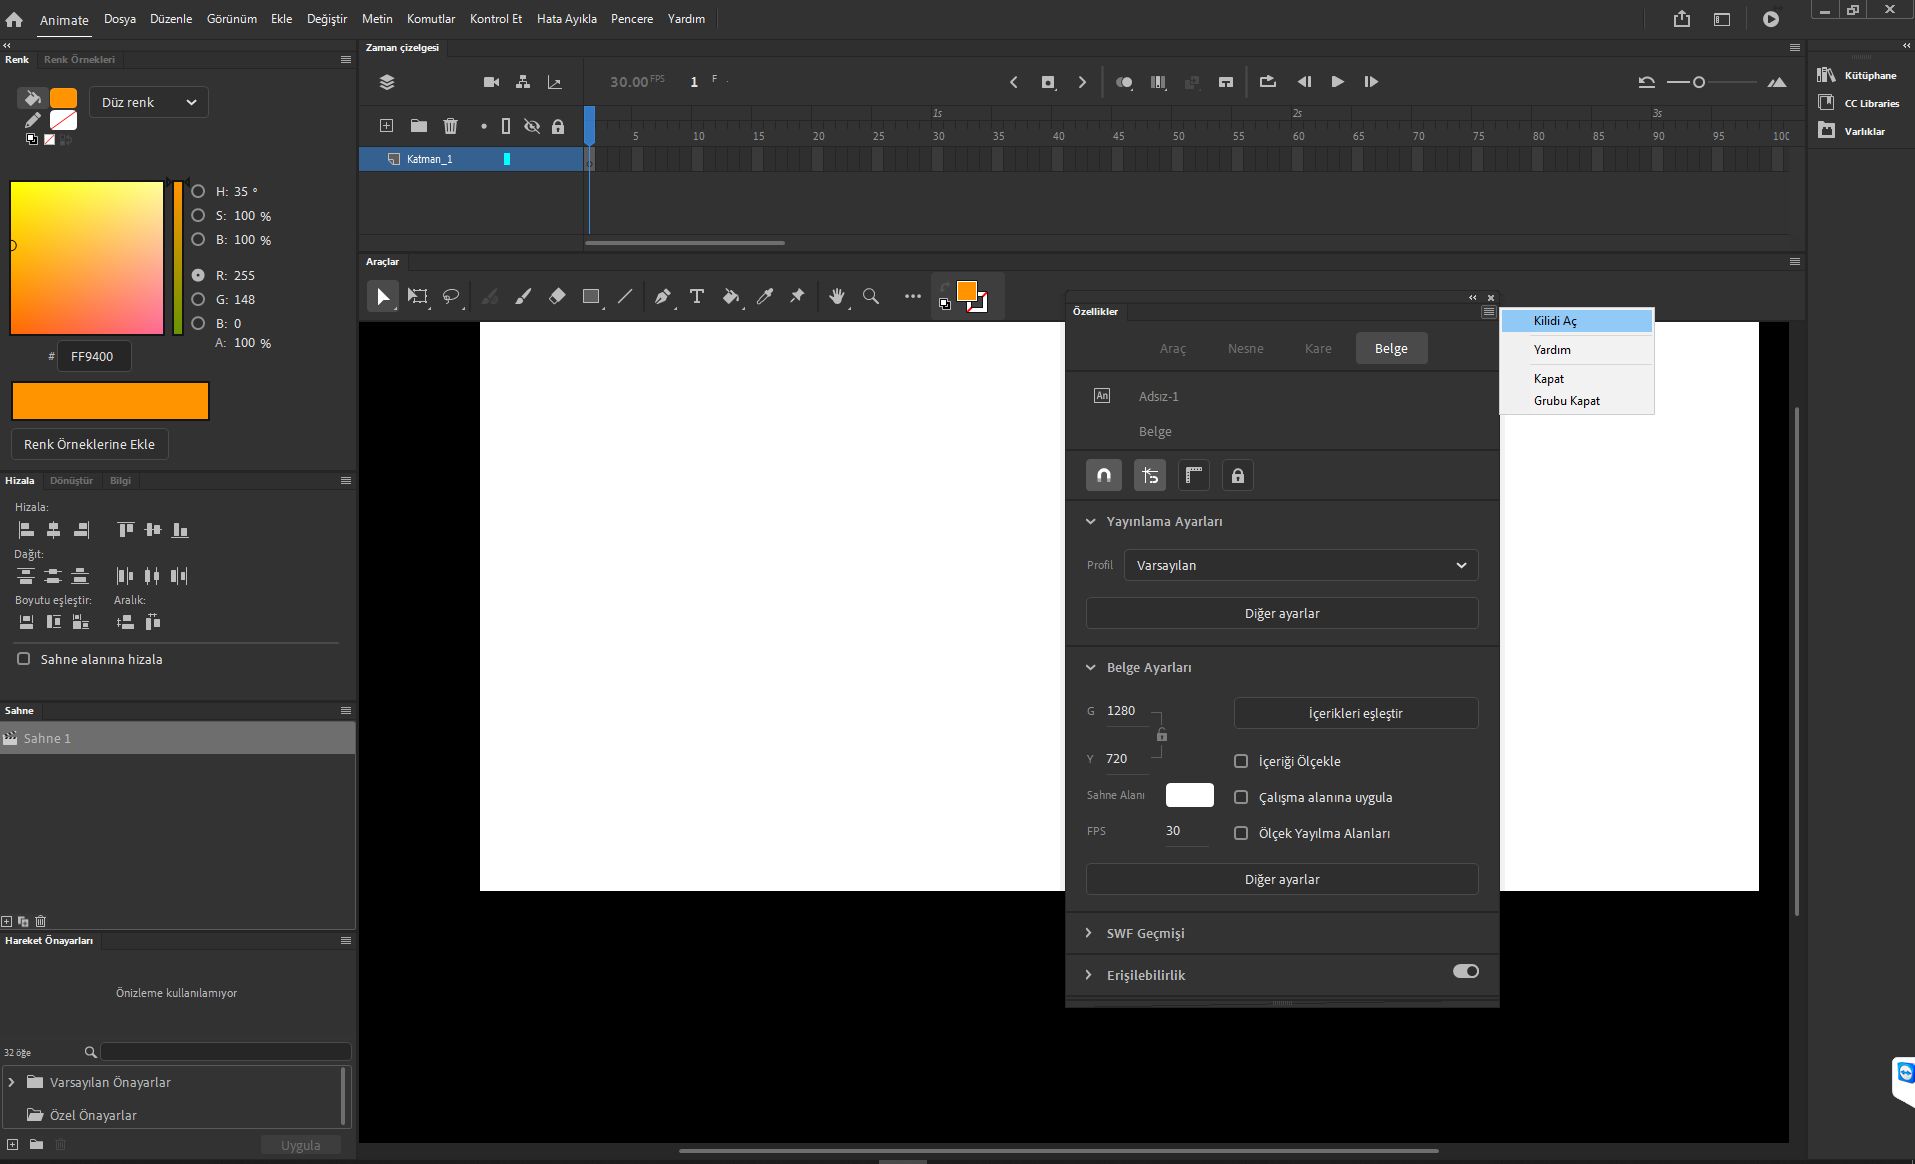Switch to the Nesne tab
The width and height of the screenshot is (1915, 1164).
click(1245, 348)
